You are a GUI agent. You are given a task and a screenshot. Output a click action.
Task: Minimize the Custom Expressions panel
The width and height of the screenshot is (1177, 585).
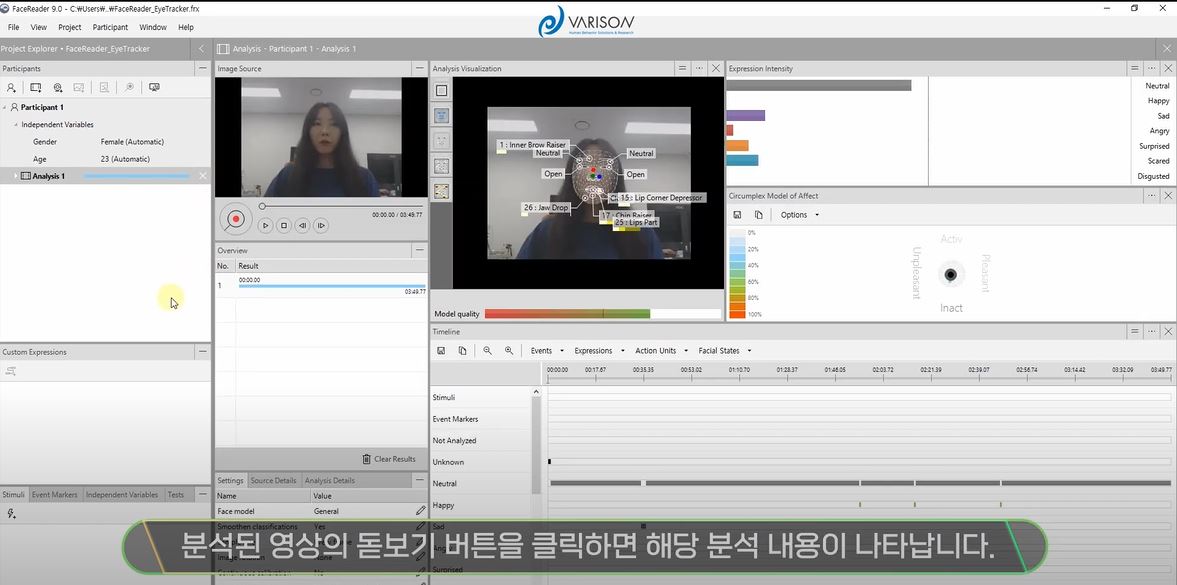(201, 351)
